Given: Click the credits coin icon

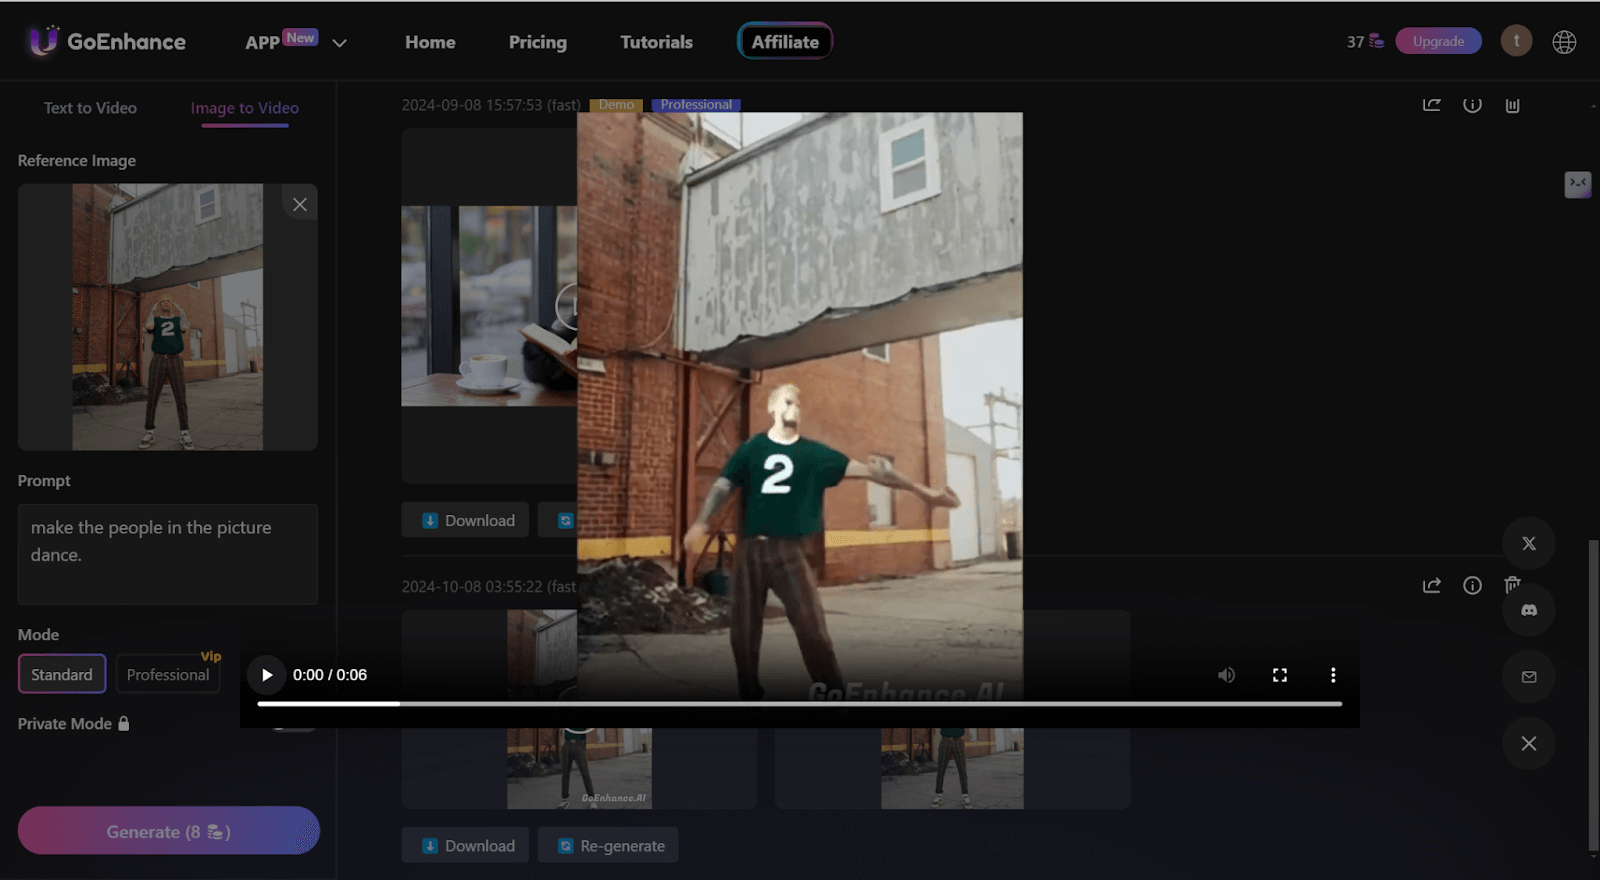Looking at the screenshot, I should tap(1377, 41).
